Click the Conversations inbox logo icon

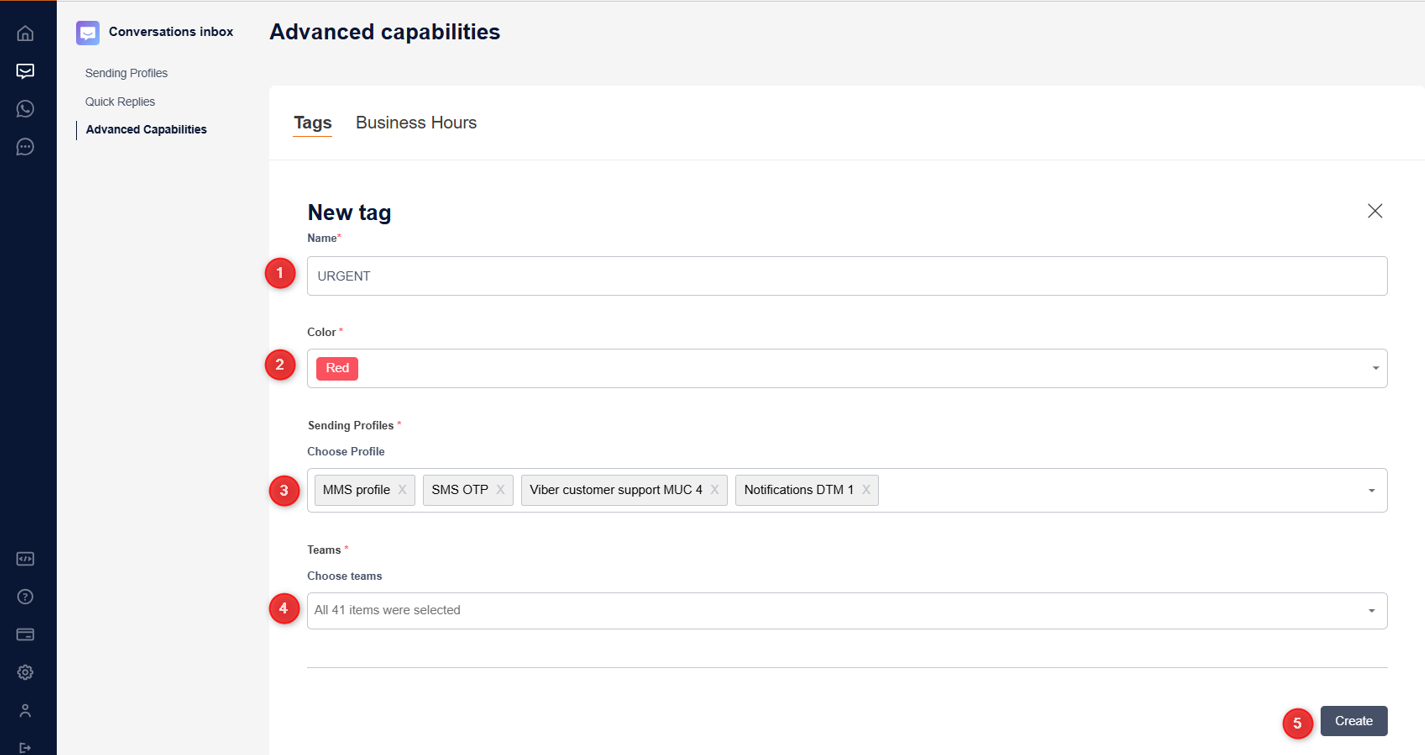[88, 33]
